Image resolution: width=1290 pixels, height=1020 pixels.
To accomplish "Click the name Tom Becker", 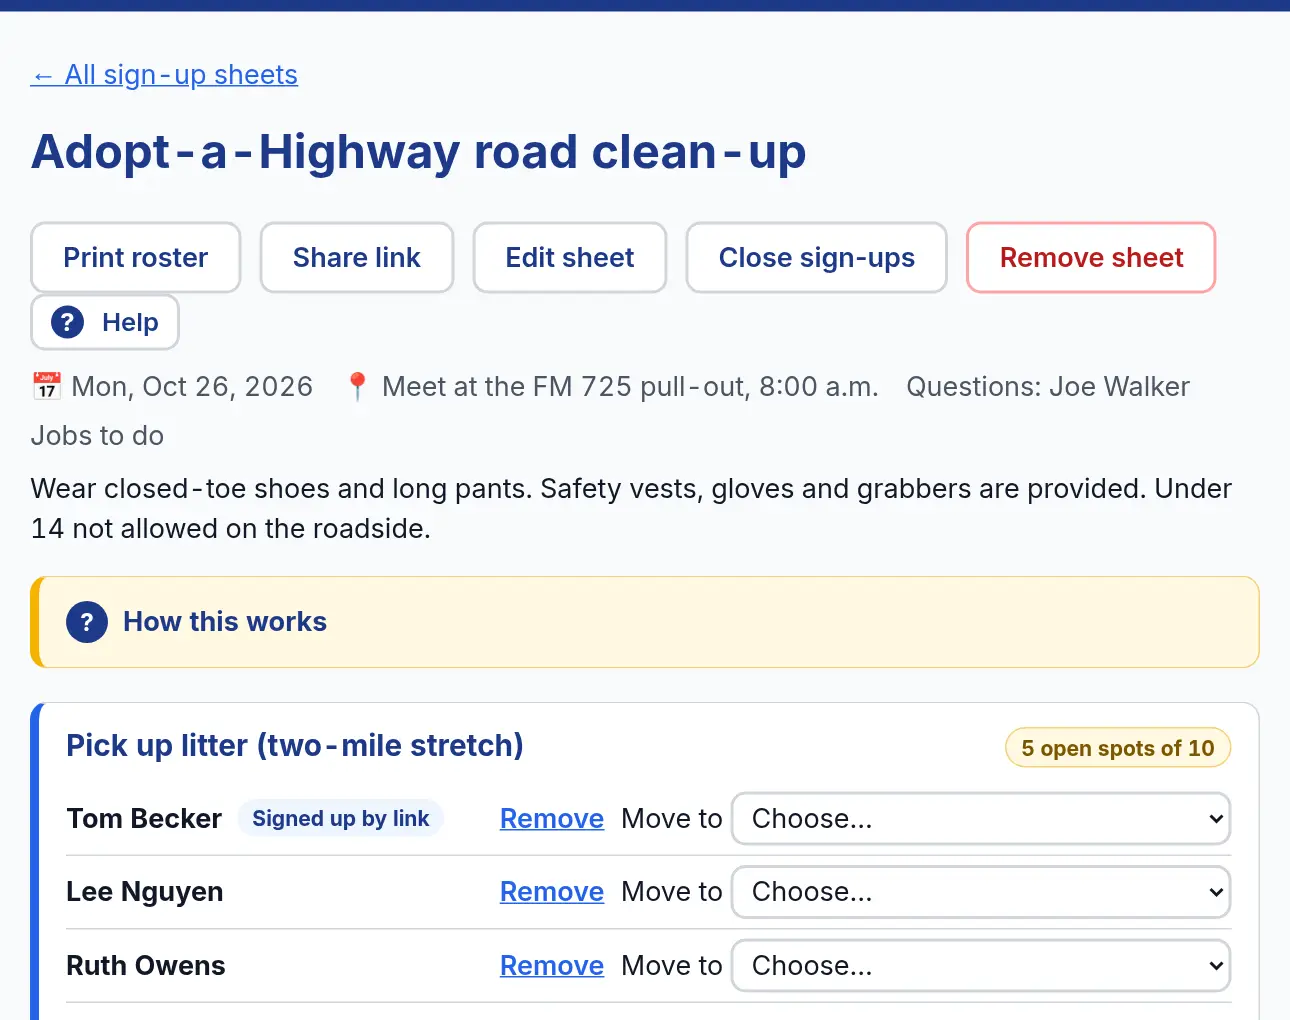I will click(144, 819).
